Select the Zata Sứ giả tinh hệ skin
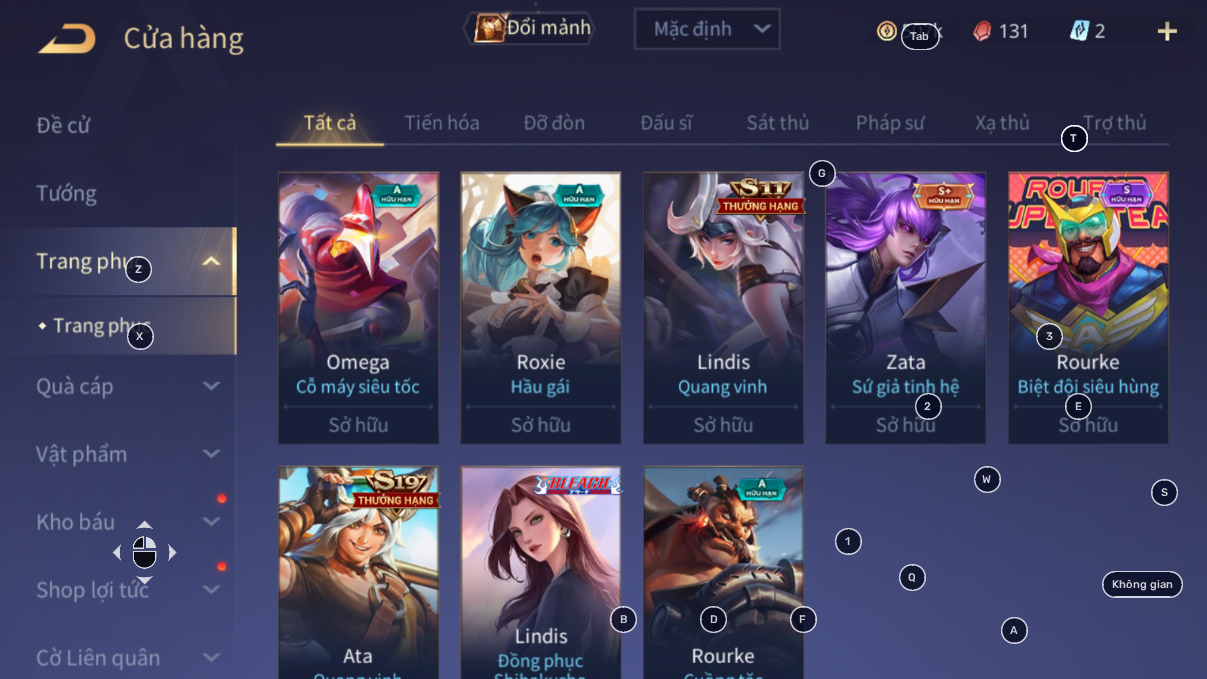1207x679 pixels. coord(906,308)
